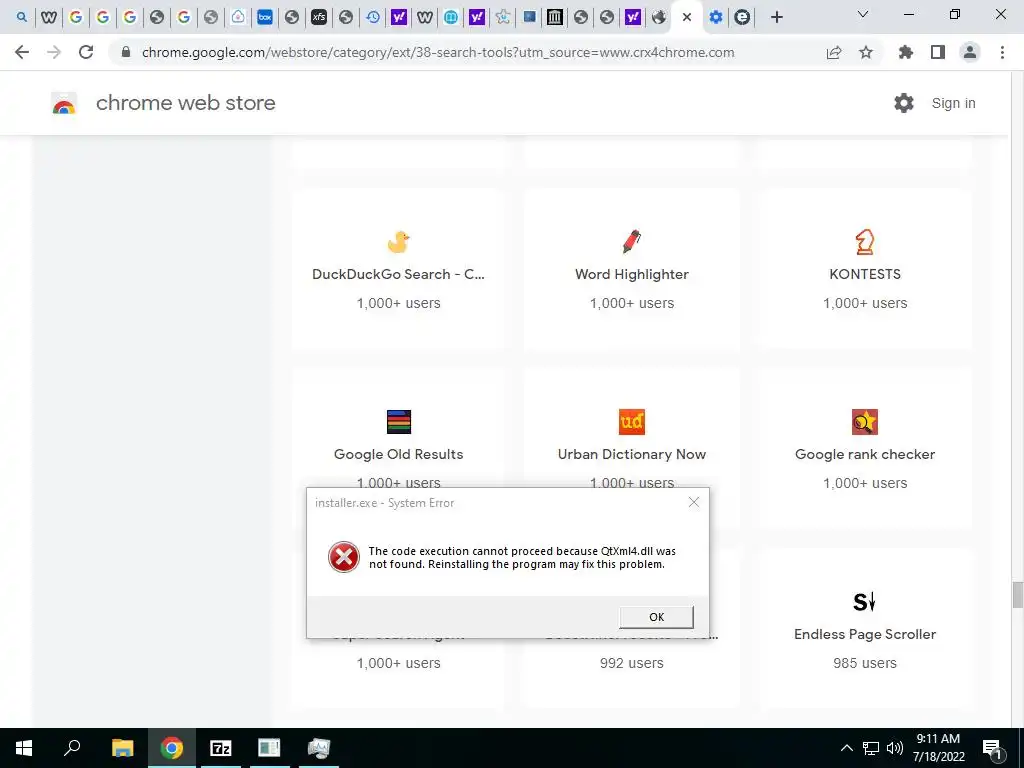Open the Google rank checker title

pos(865,455)
